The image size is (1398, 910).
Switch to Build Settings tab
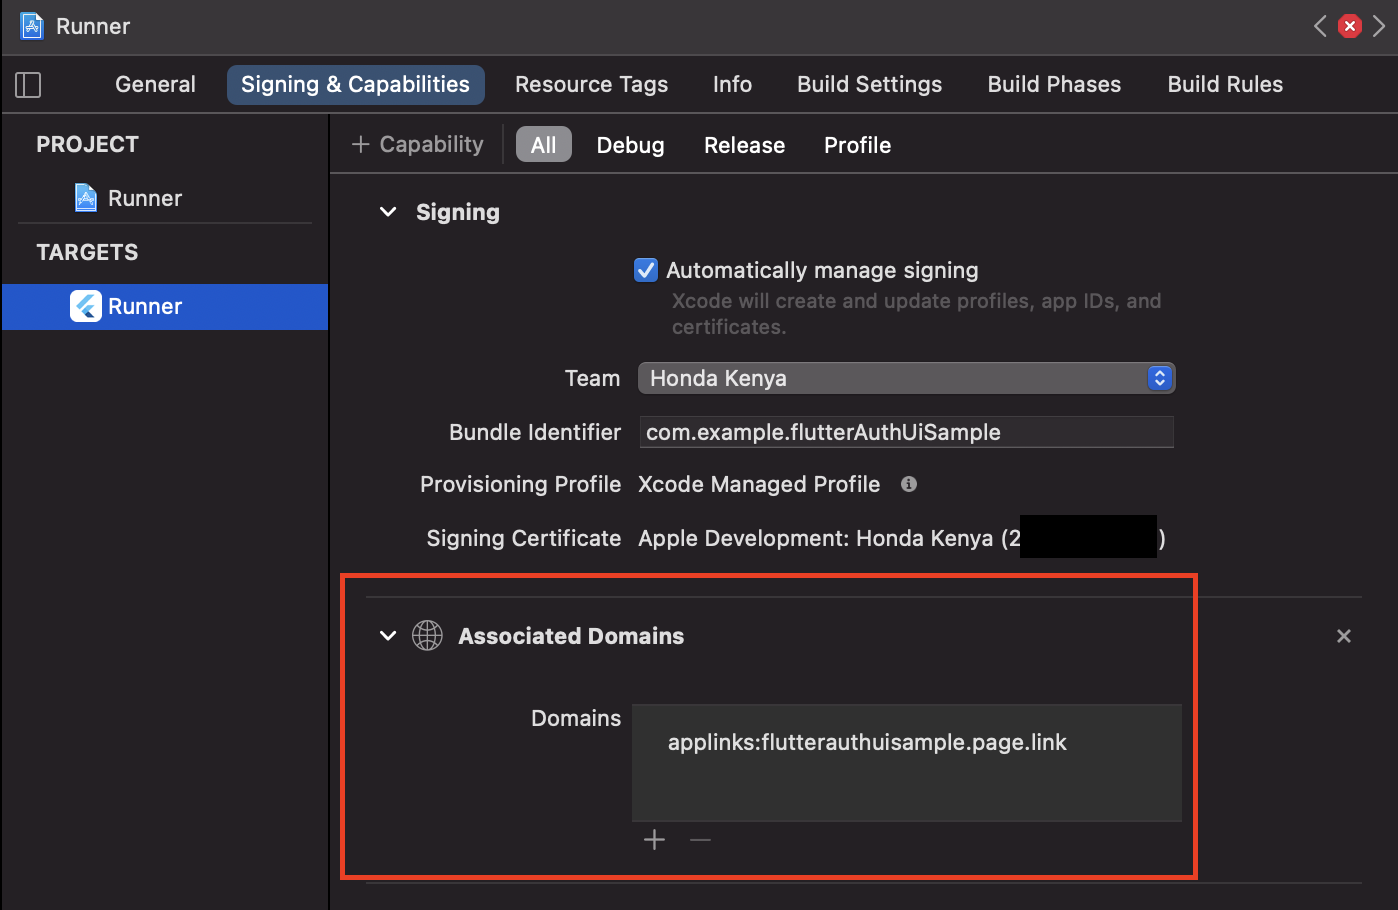tap(869, 85)
